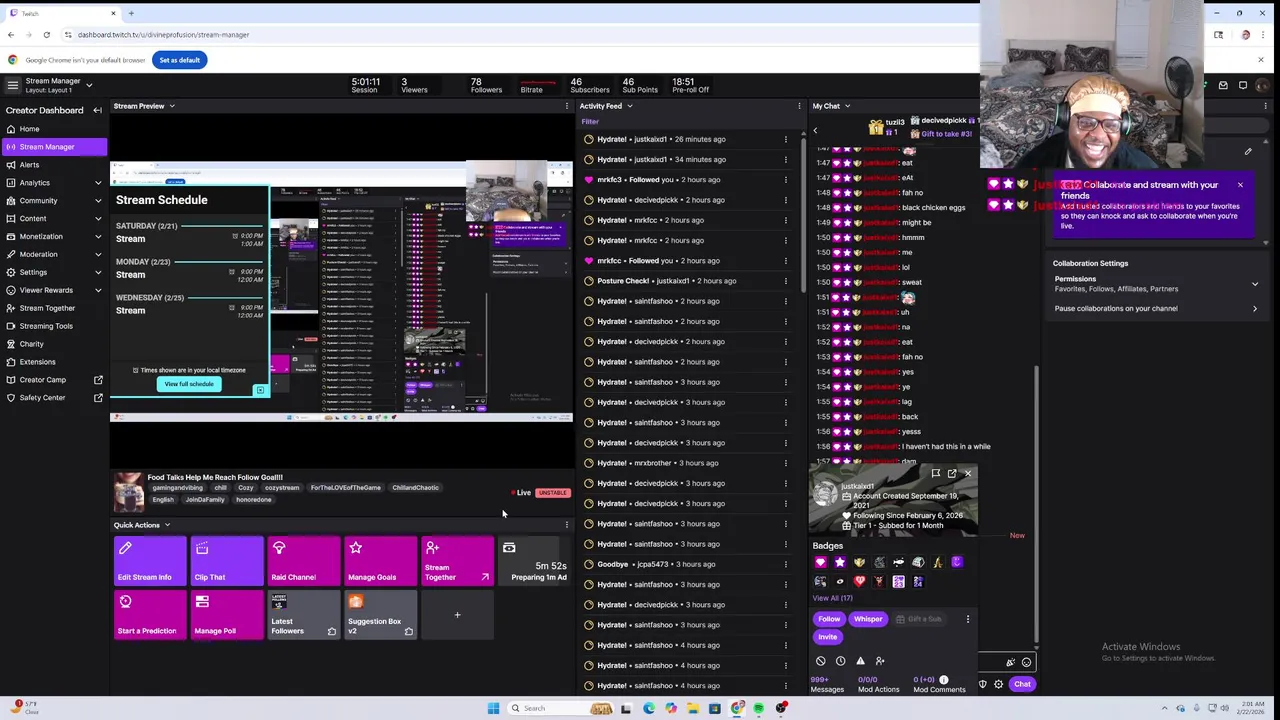
Task: Open Quick Actions panel options menu
Action: click(x=567, y=525)
